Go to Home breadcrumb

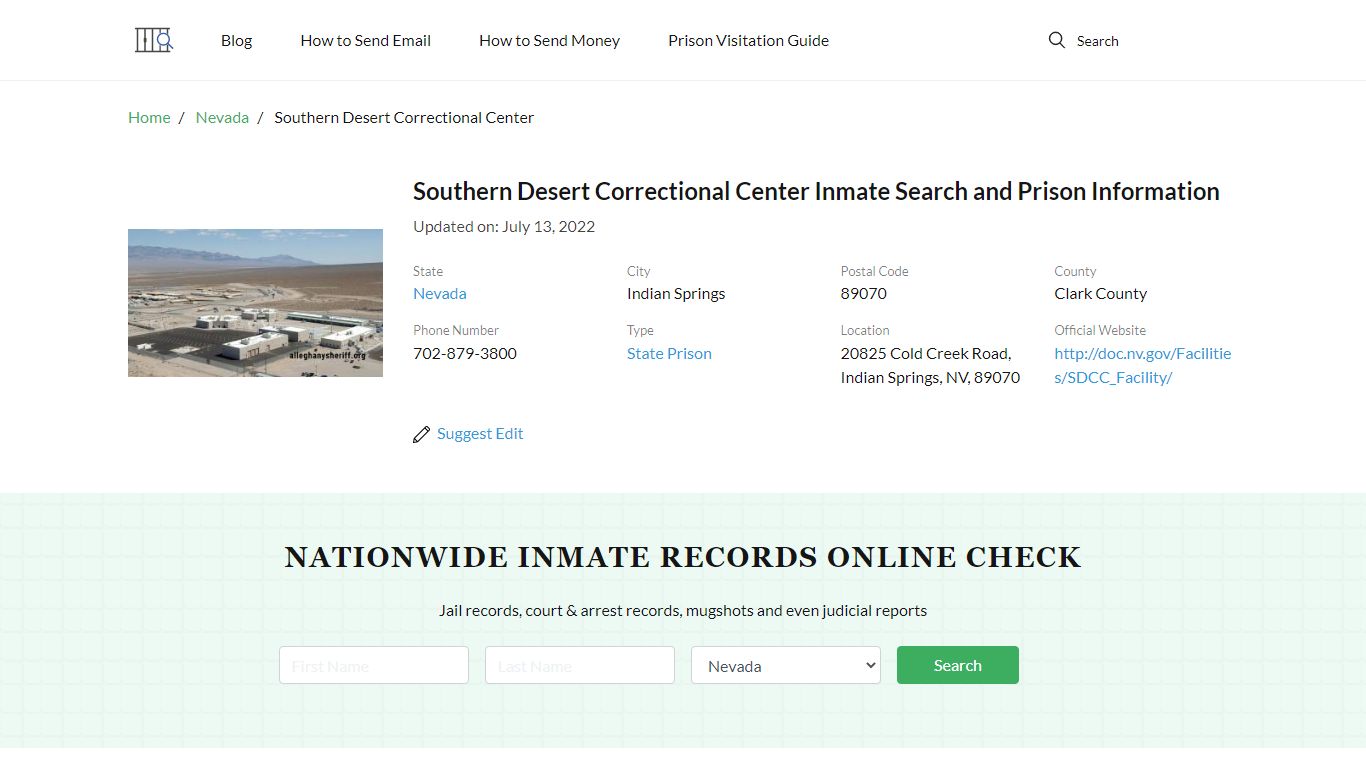click(149, 117)
